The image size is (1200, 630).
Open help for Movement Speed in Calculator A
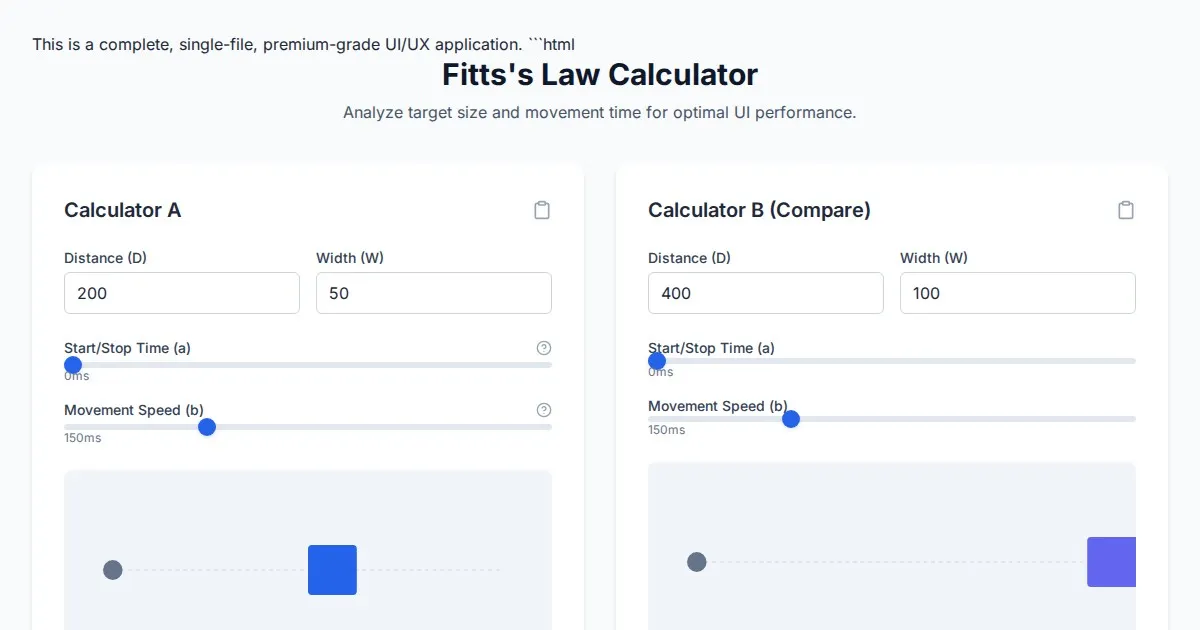(x=544, y=410)
